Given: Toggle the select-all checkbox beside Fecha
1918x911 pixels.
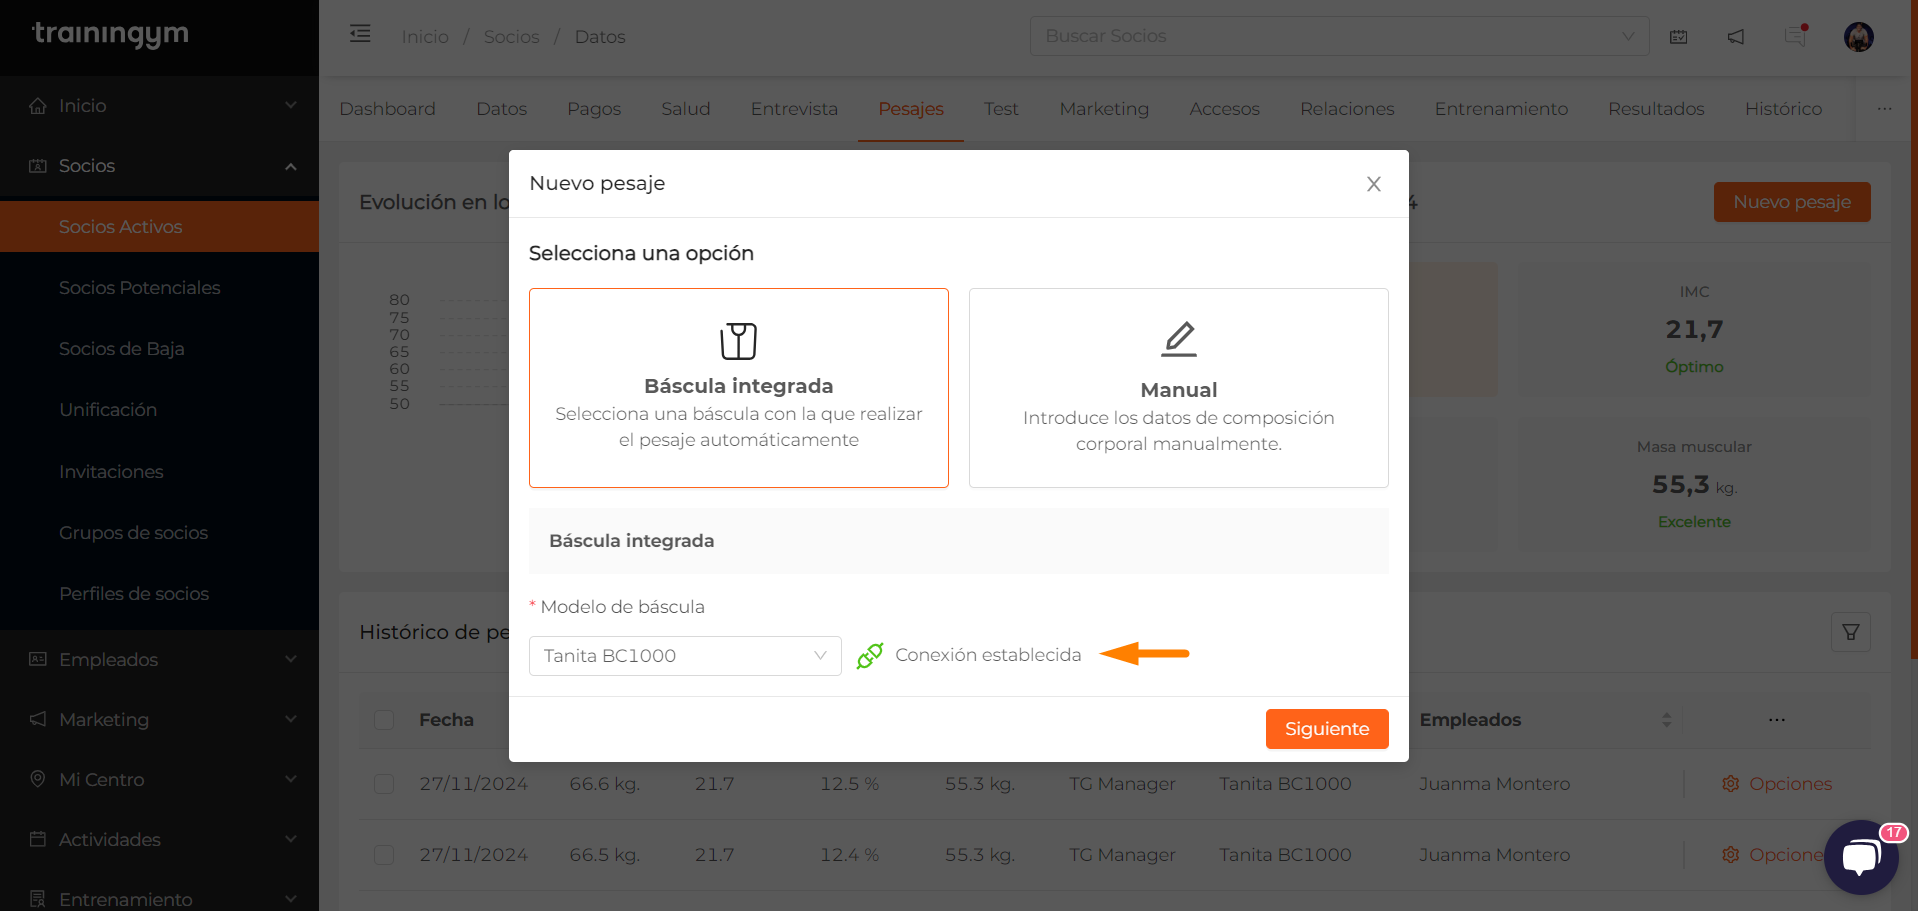Looking at the screenshot, I should pos(384,720).
